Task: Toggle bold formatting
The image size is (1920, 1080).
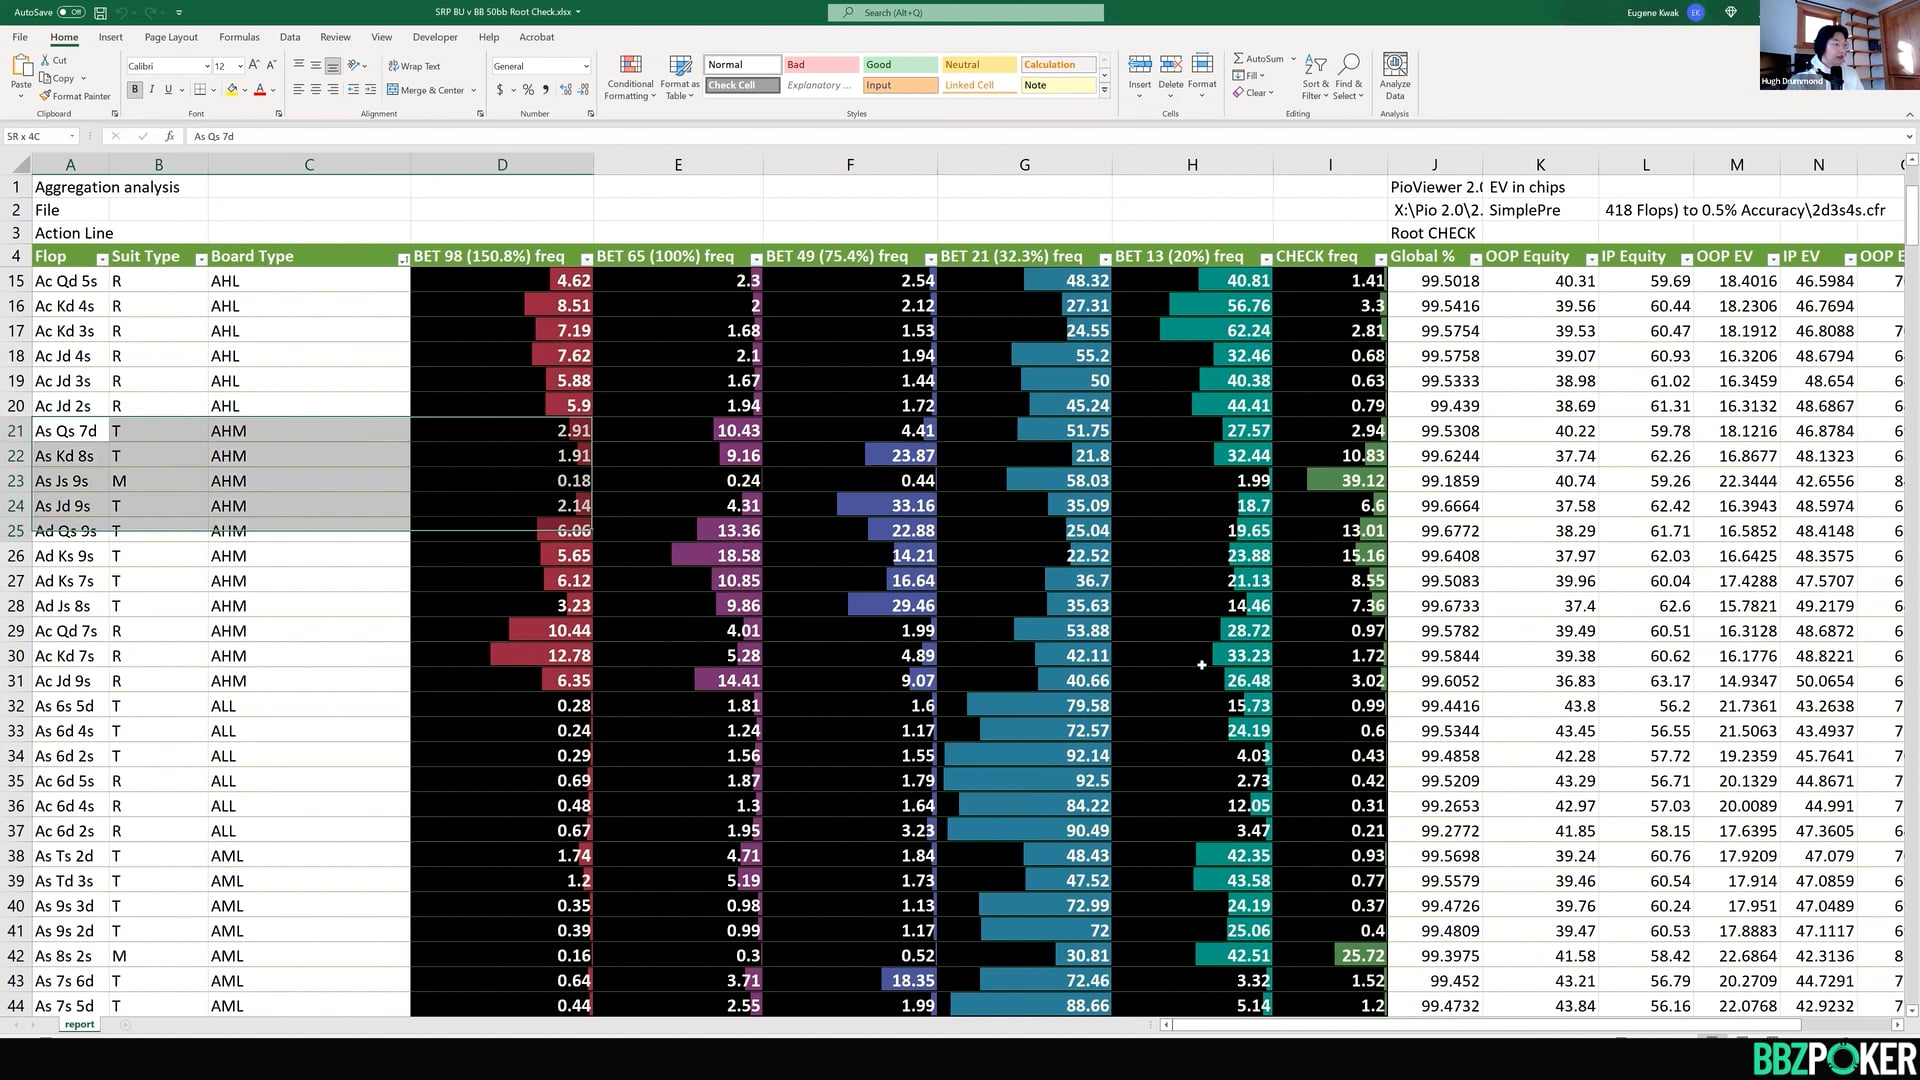Action: coord(134,89)
